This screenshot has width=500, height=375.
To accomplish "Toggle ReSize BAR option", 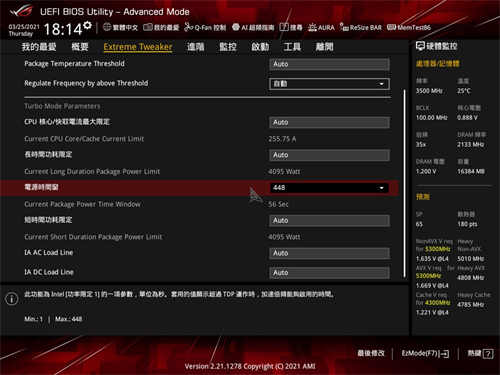I will [x=361, y=27].
